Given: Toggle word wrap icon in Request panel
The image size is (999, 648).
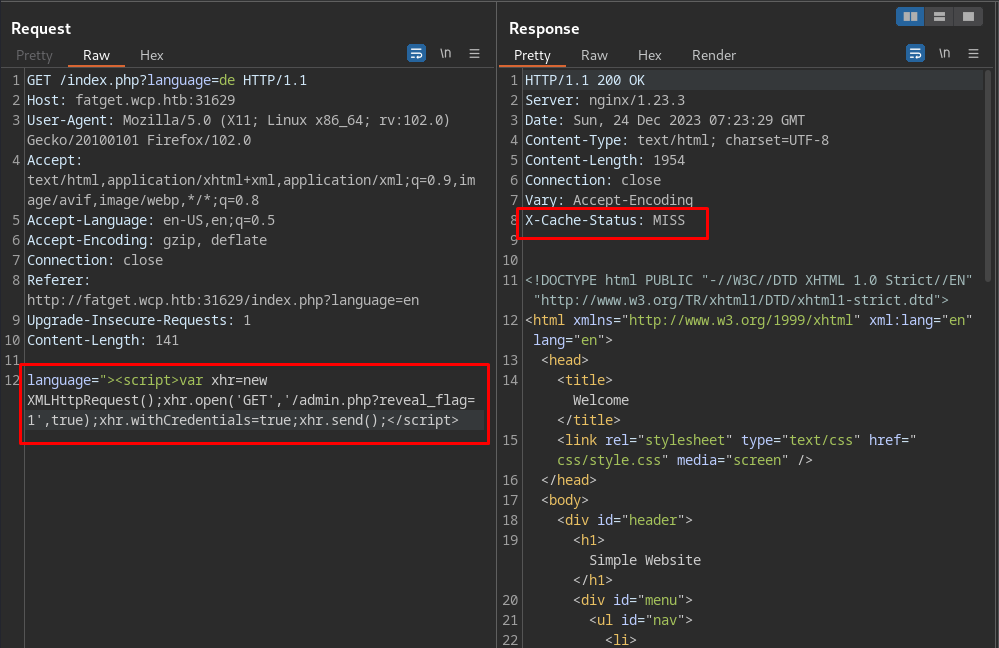Looking at the screenshot, I should (416, 54).
